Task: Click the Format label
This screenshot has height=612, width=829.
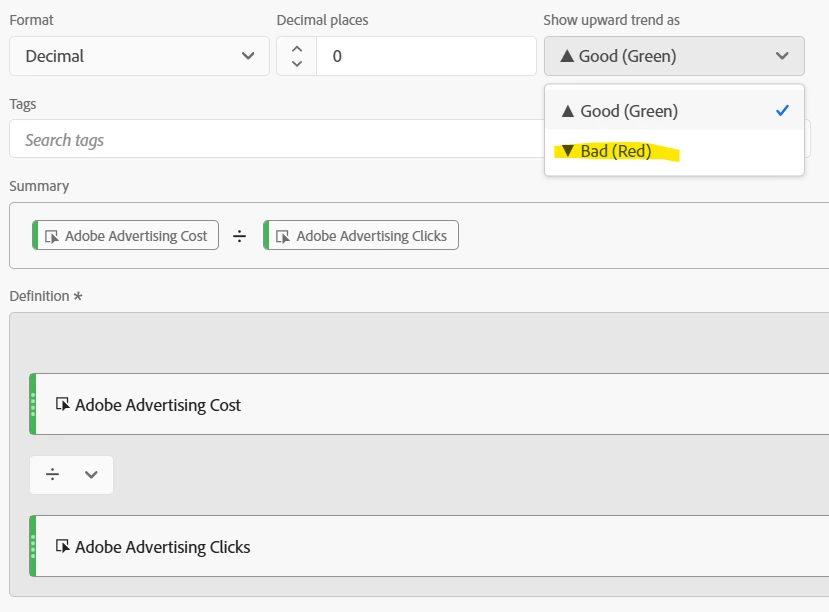Action: coord(32,20)
